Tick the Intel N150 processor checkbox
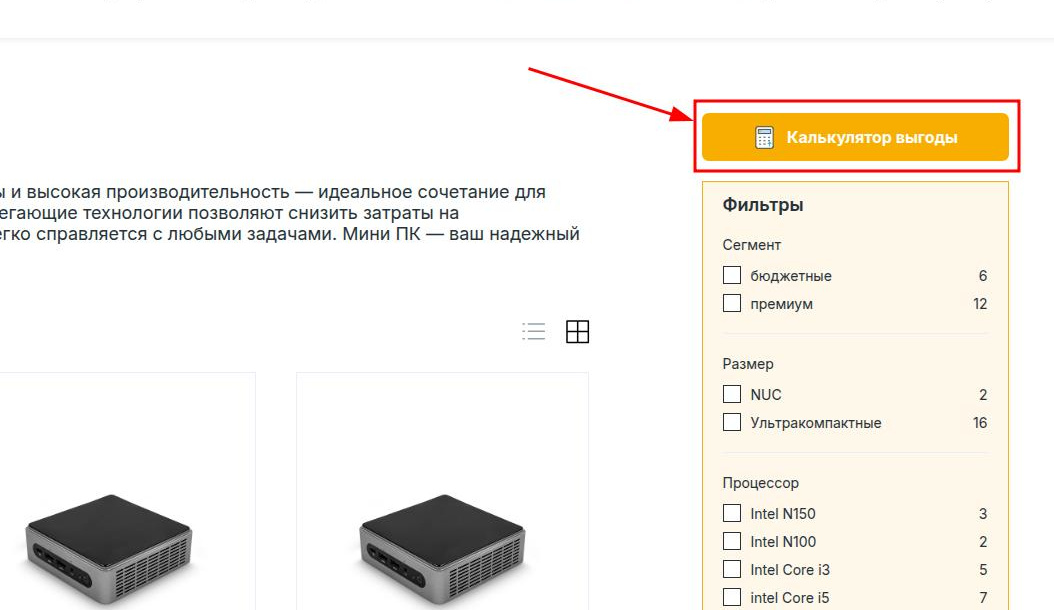1054x610 pixels. tap(732, 513)
